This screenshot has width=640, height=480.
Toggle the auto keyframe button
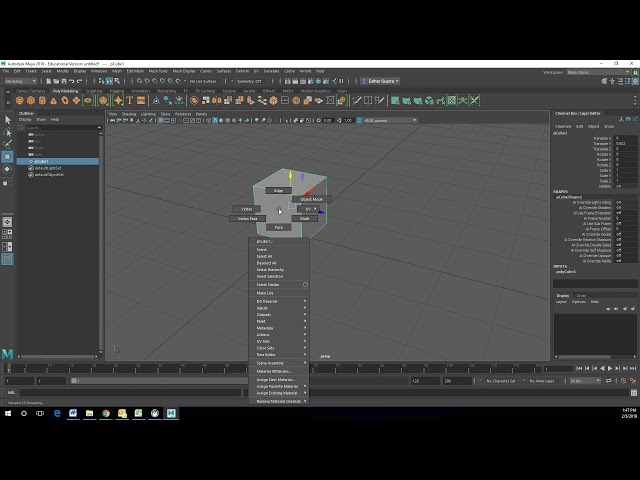[x=623, y=381]
